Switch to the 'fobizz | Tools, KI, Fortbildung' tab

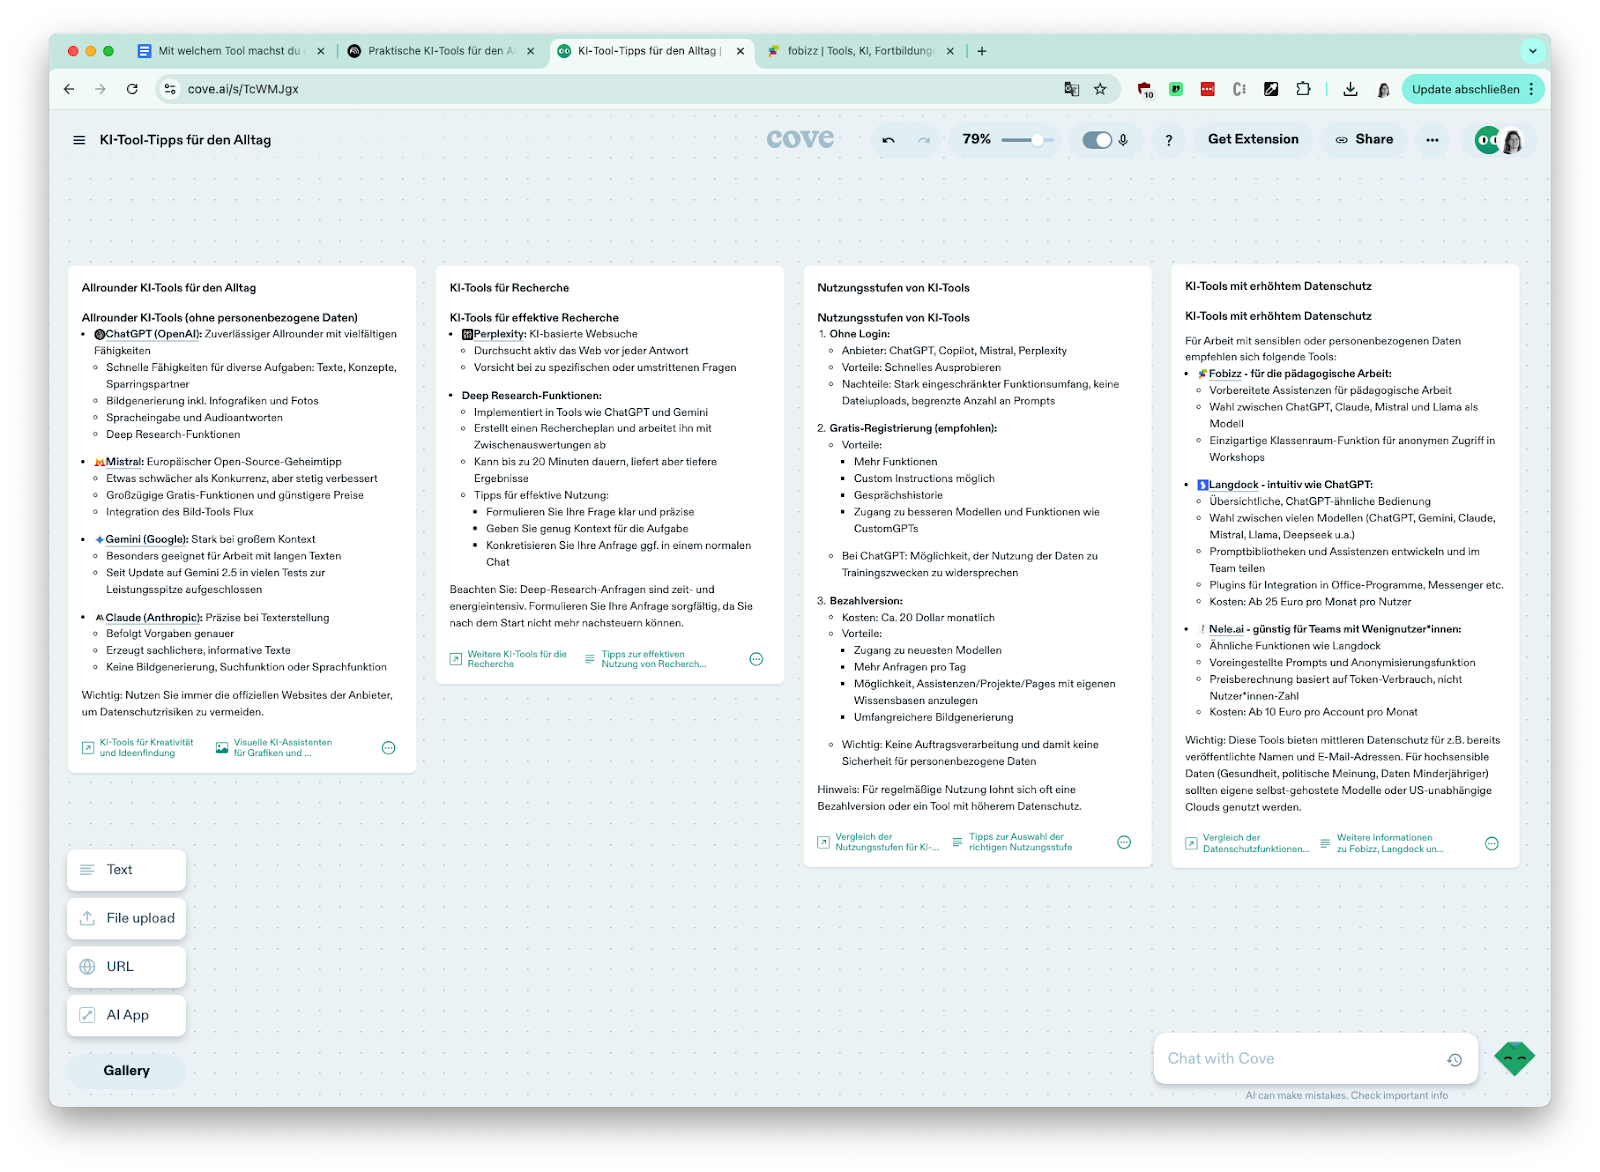tap(860, 51)
